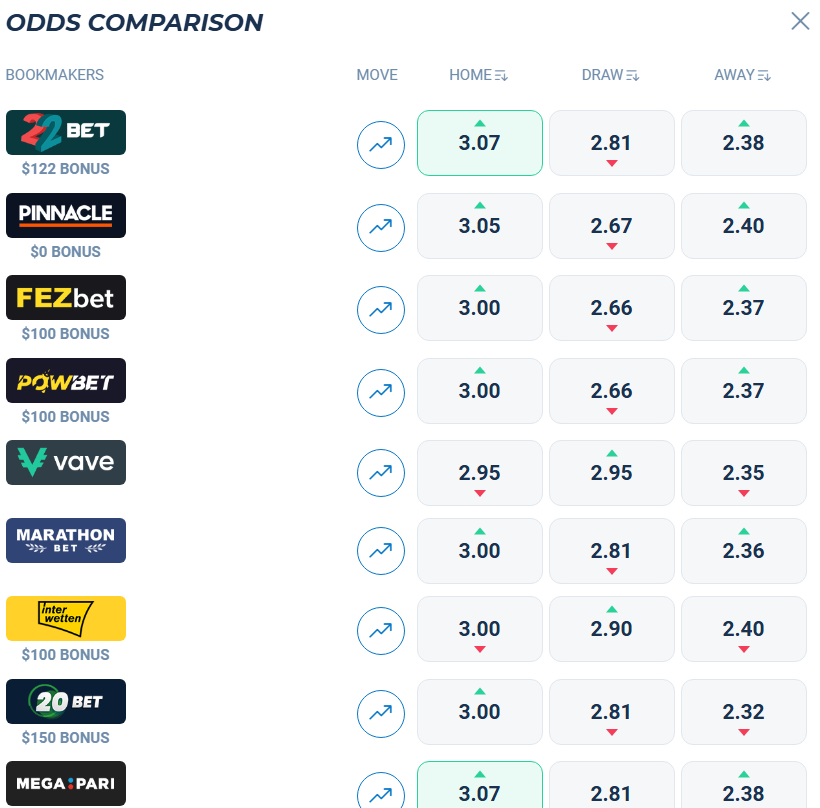
Task: Select Pinnacle draw odds 2.67
Action: tap(611, 226)
